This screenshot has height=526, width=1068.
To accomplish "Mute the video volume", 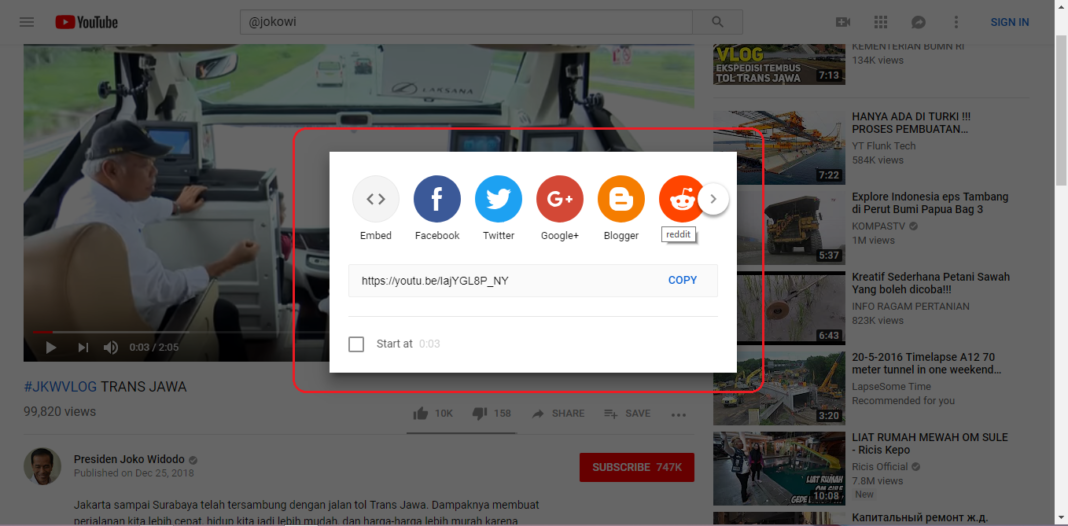I will (x=110, y=347).
